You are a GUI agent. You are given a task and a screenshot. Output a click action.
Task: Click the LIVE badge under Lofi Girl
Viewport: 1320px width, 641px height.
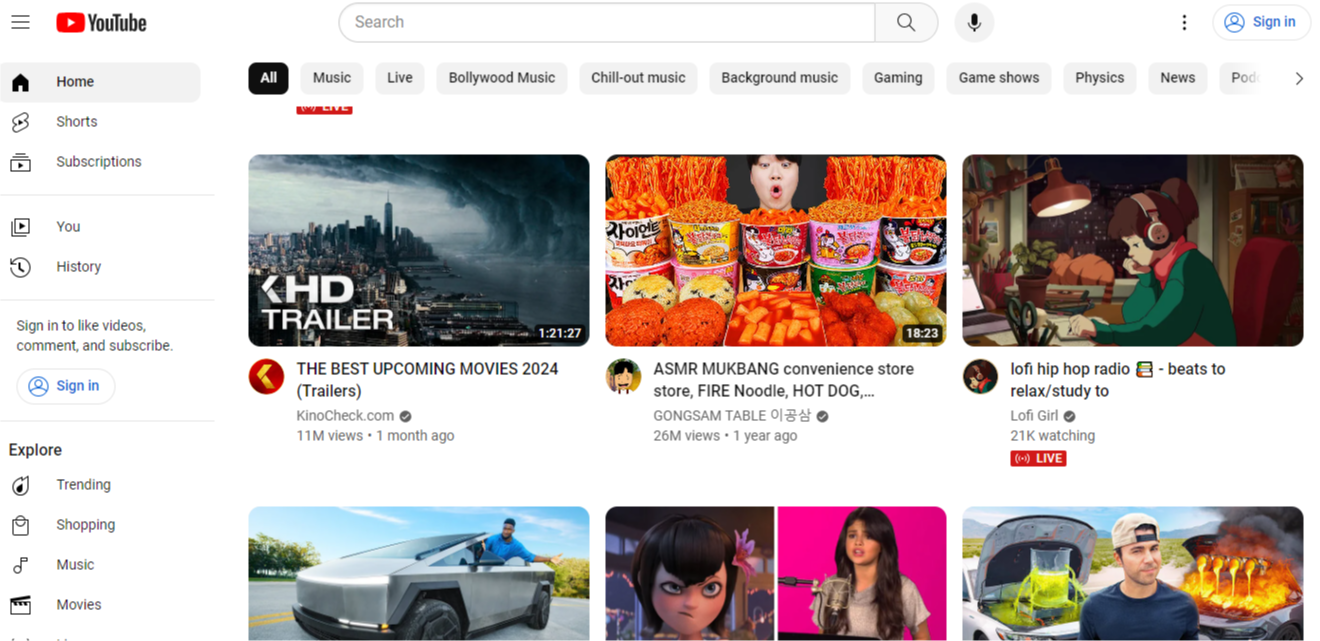point(1038,458)
